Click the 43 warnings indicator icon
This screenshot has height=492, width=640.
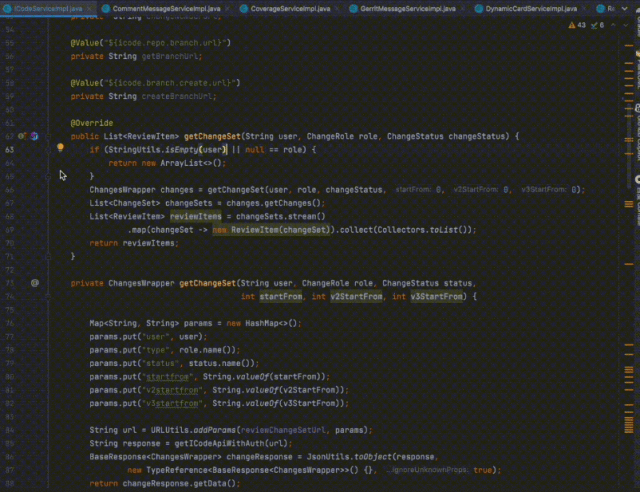571,26
